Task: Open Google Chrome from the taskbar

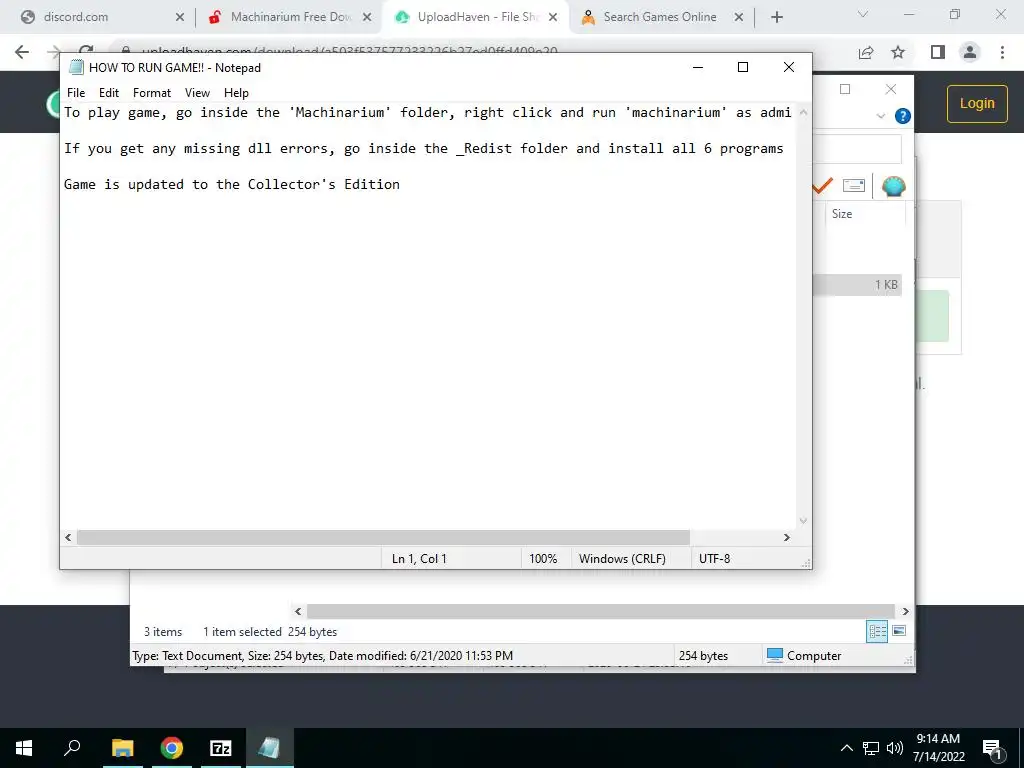Action: pyautogui.click(x=171, y=748)
